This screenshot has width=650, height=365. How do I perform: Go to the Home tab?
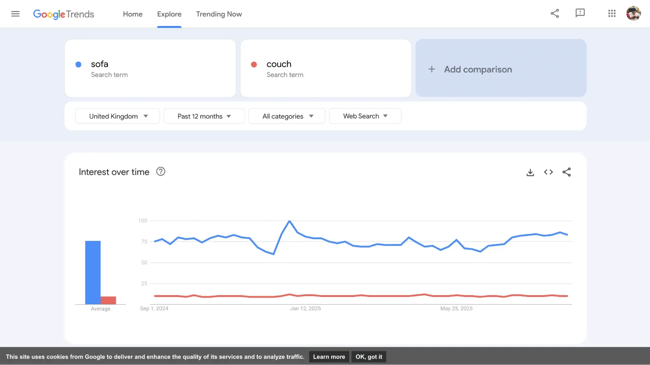click(133, 14)
